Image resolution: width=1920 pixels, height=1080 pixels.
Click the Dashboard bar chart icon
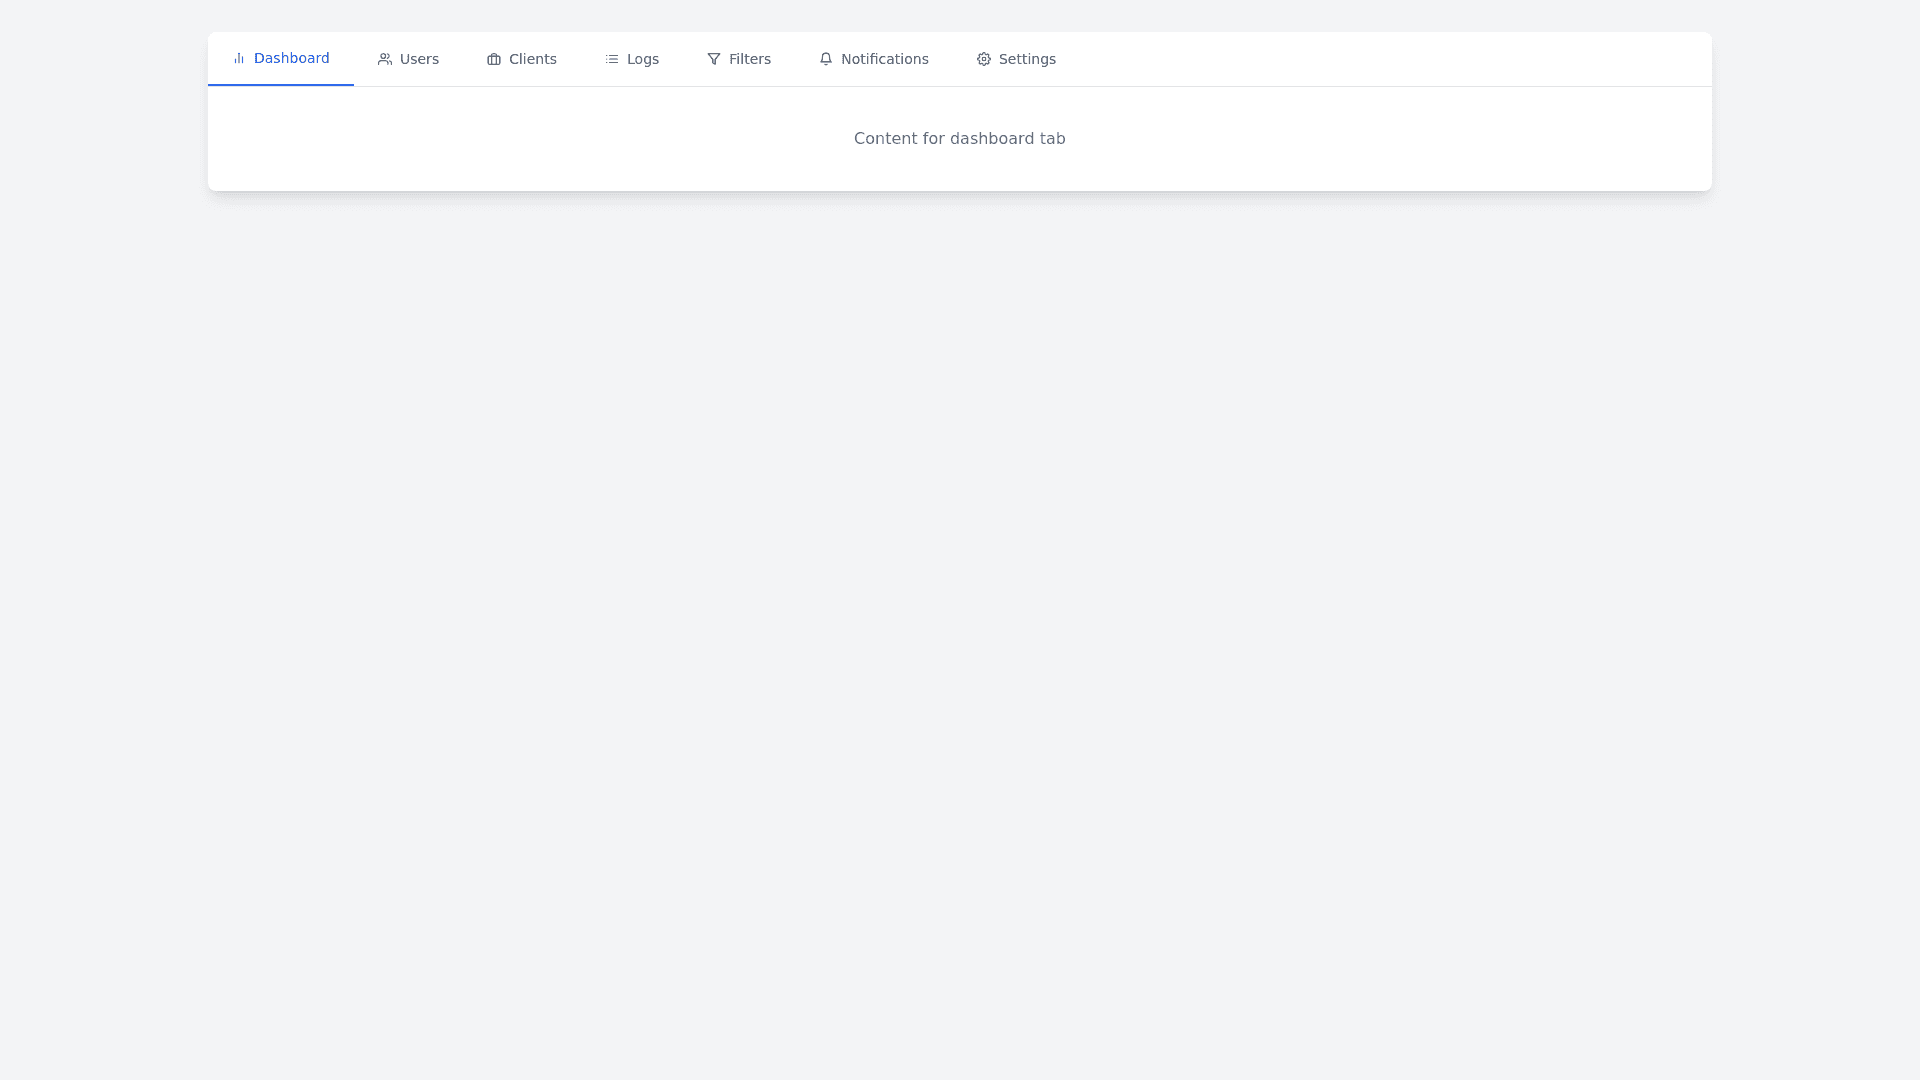click(239, 59)
